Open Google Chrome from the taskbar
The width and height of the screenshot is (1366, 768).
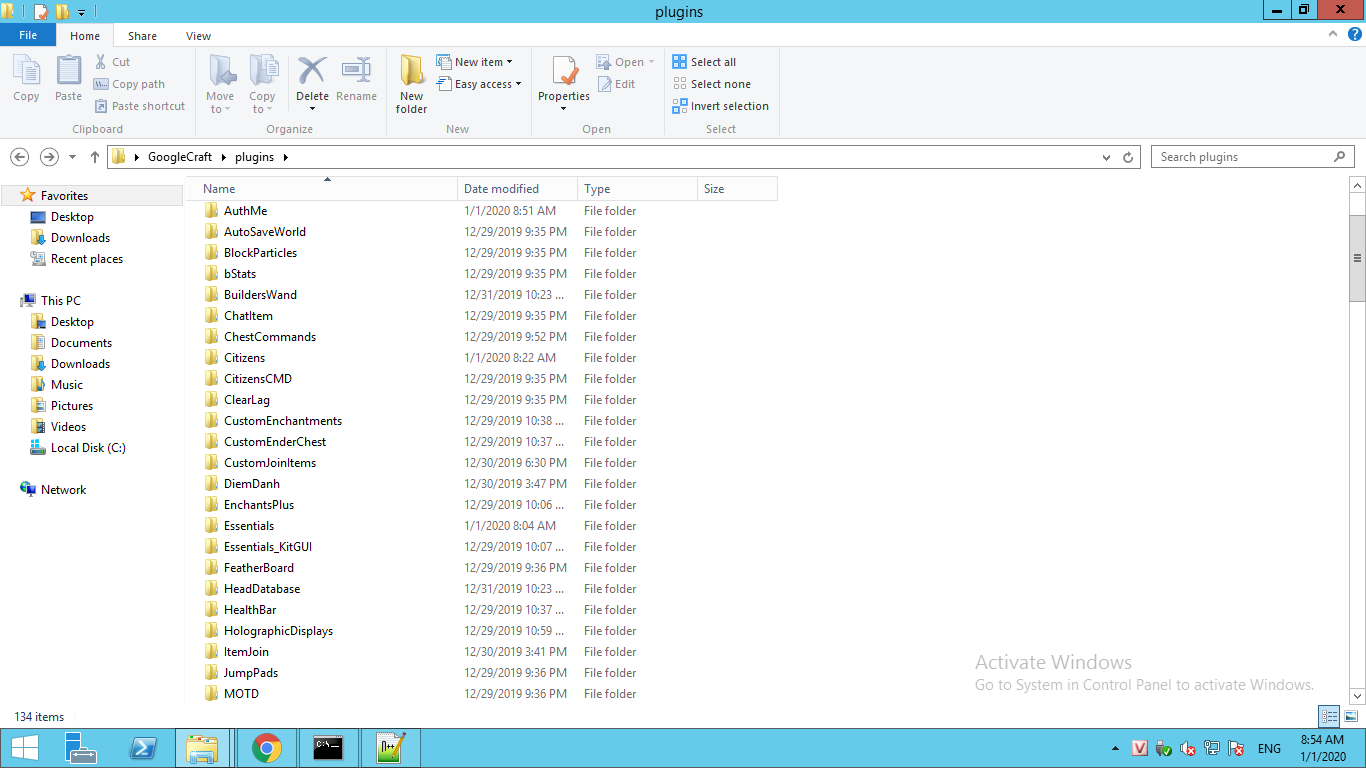[266, 748]
